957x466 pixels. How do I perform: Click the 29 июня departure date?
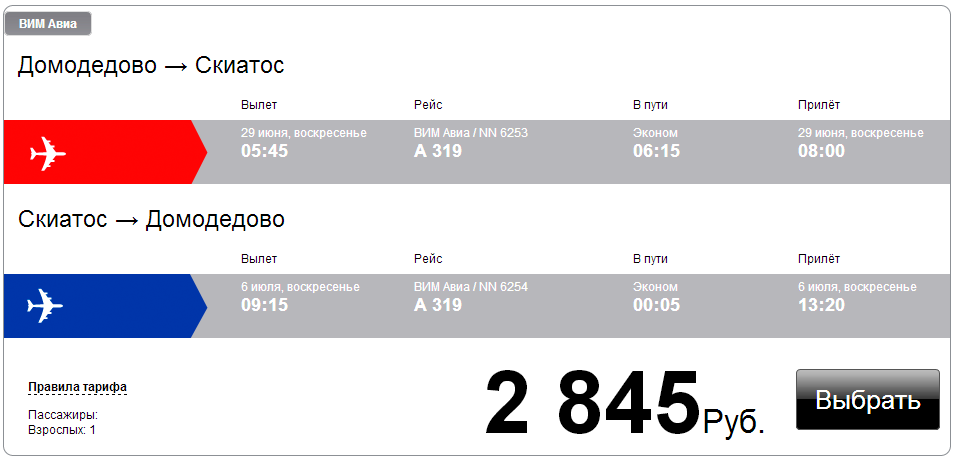pos(303,133)
